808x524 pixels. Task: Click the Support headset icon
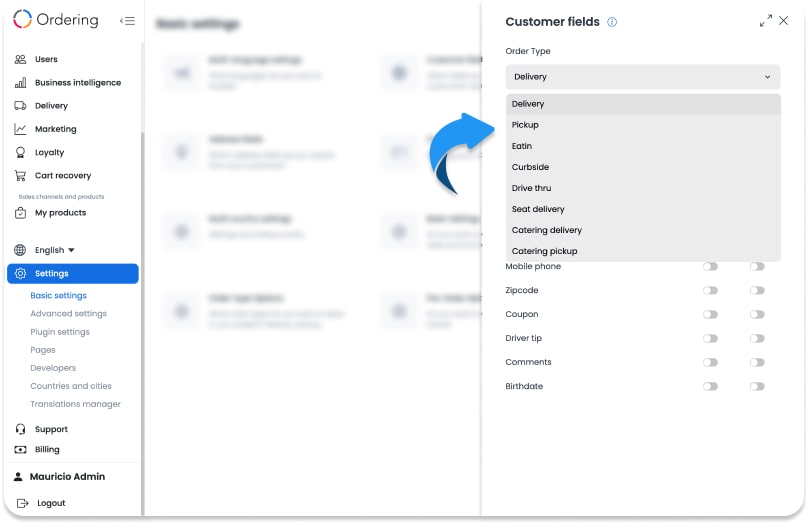click(20, 429)
